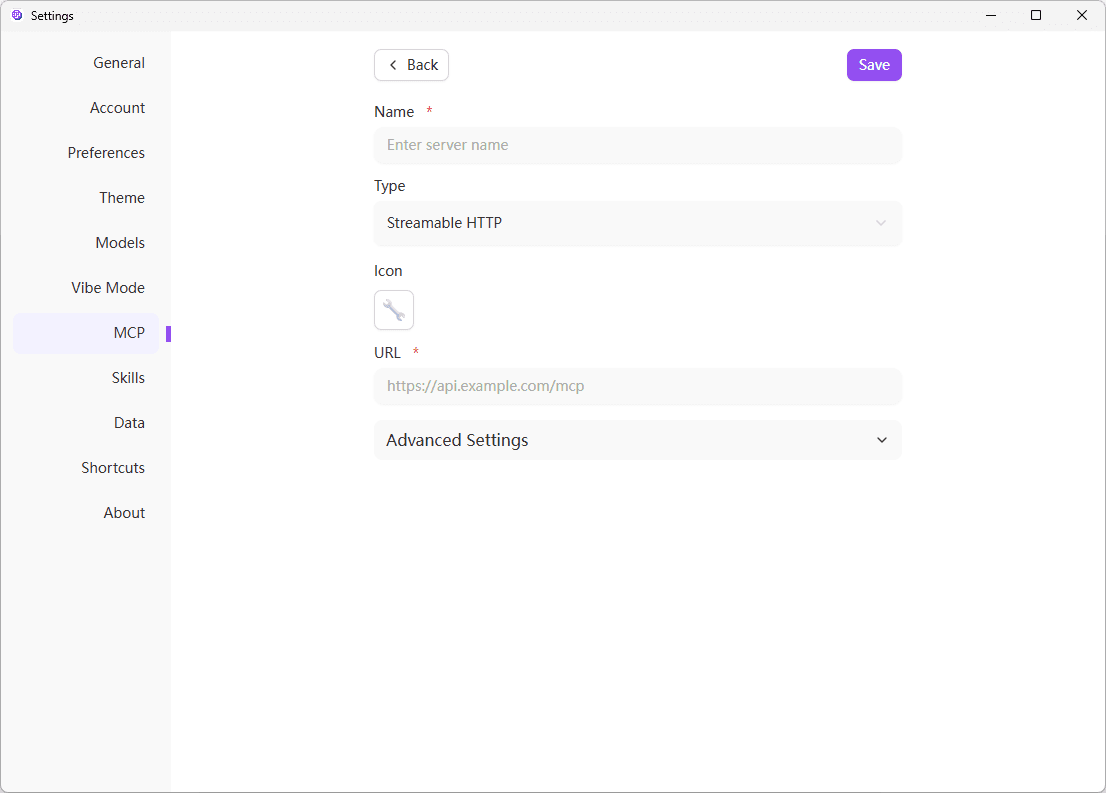
Task: Open Preferences in the sidebar
Action: point(106,152)
